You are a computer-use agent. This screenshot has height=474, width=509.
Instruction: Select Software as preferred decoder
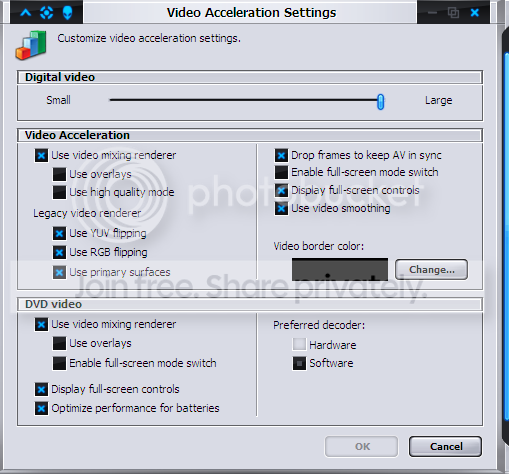coord(299,363)
